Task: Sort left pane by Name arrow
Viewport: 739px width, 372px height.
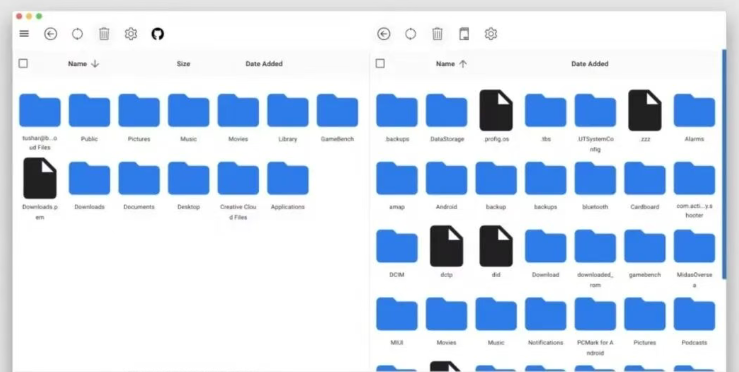Action: click(95, 64)
